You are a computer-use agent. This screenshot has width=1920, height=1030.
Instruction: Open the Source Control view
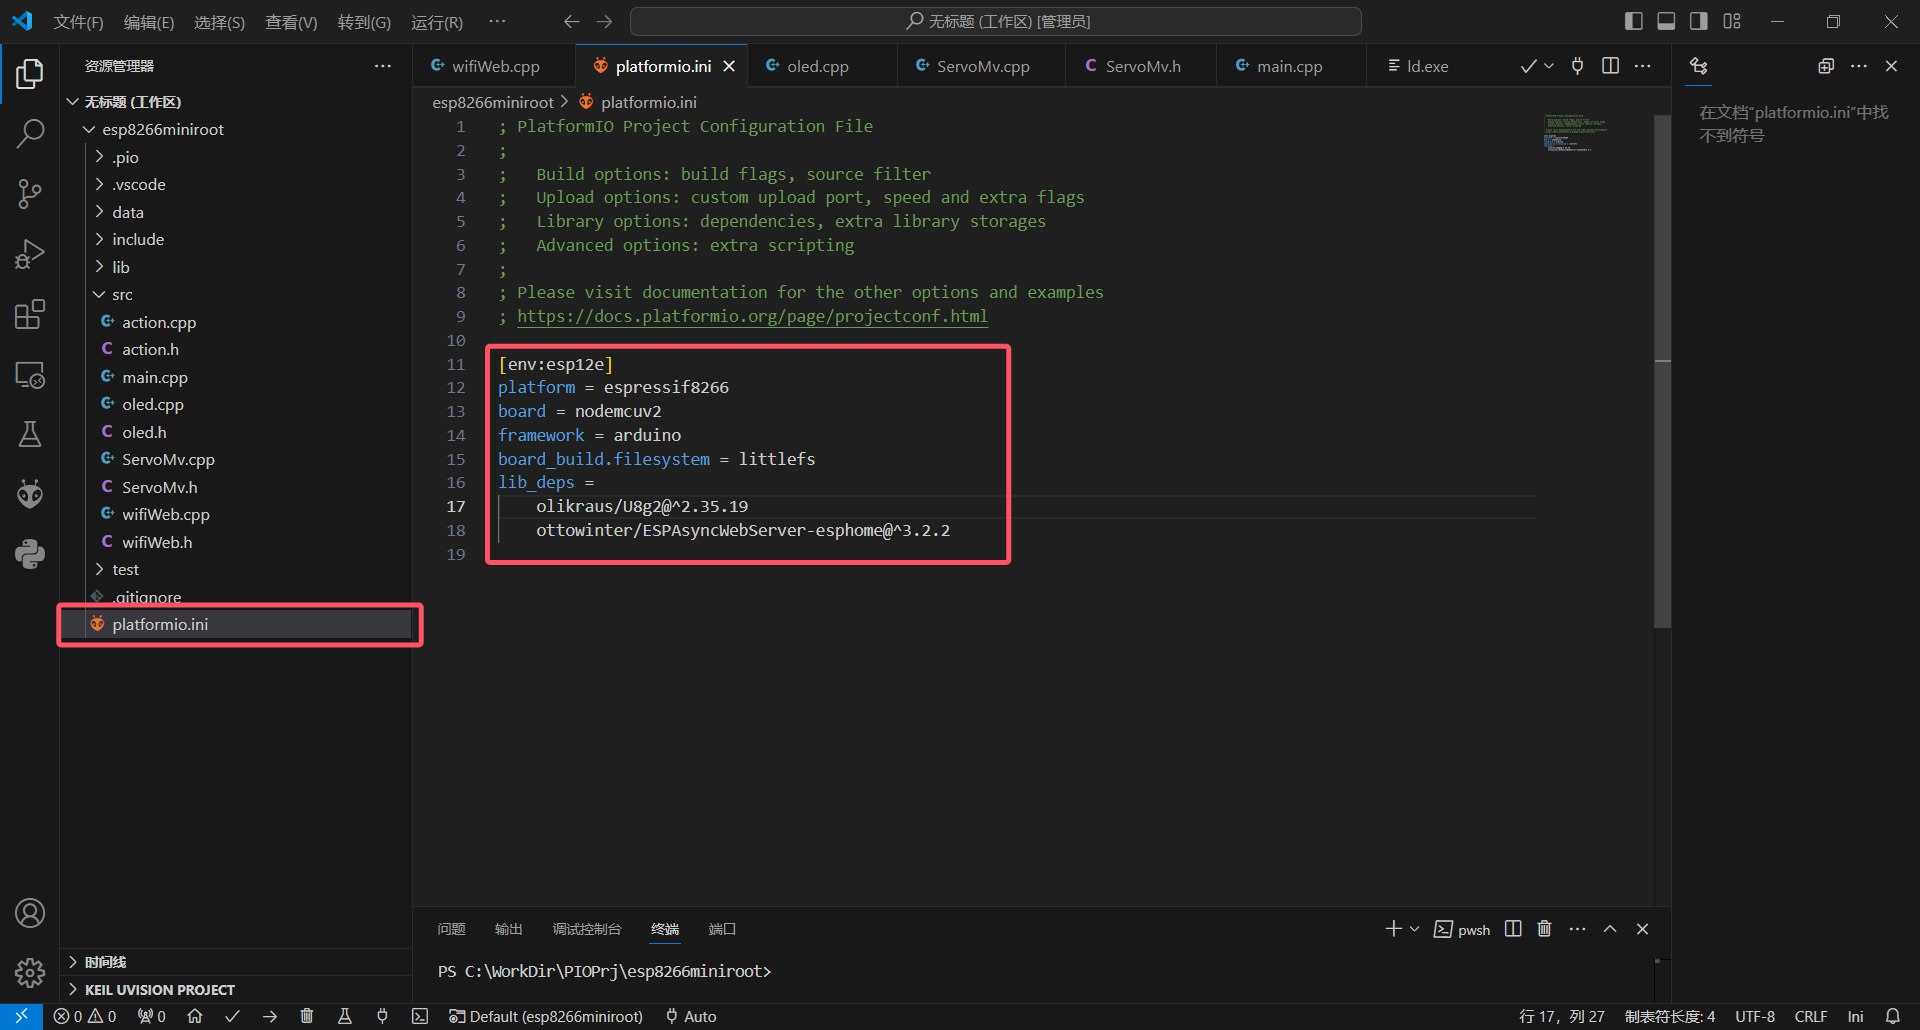(x=30, y=194)
